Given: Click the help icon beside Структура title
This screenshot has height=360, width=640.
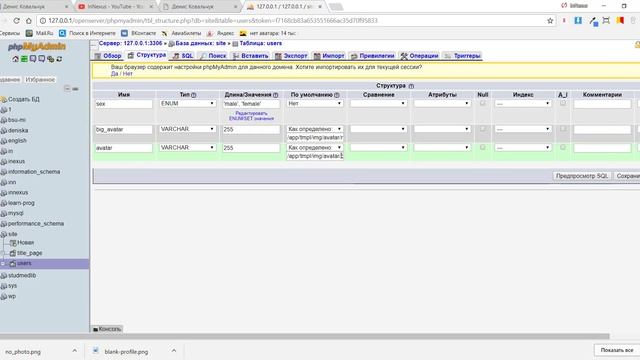Looking at the screenshot, I should 411,86.
